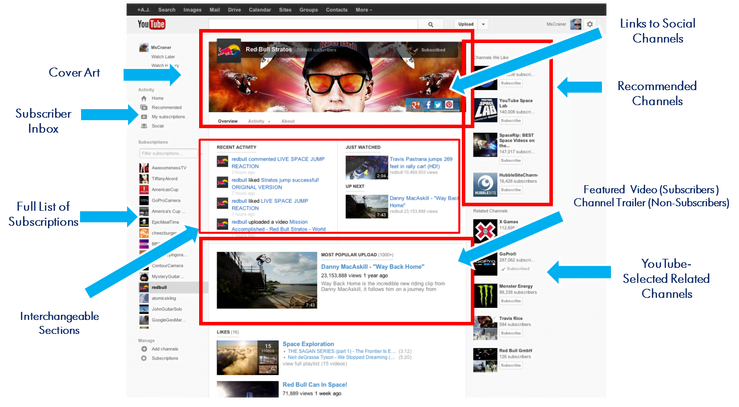Click the X Games channel logo
The image size is (739, 407).
[484, 230]
